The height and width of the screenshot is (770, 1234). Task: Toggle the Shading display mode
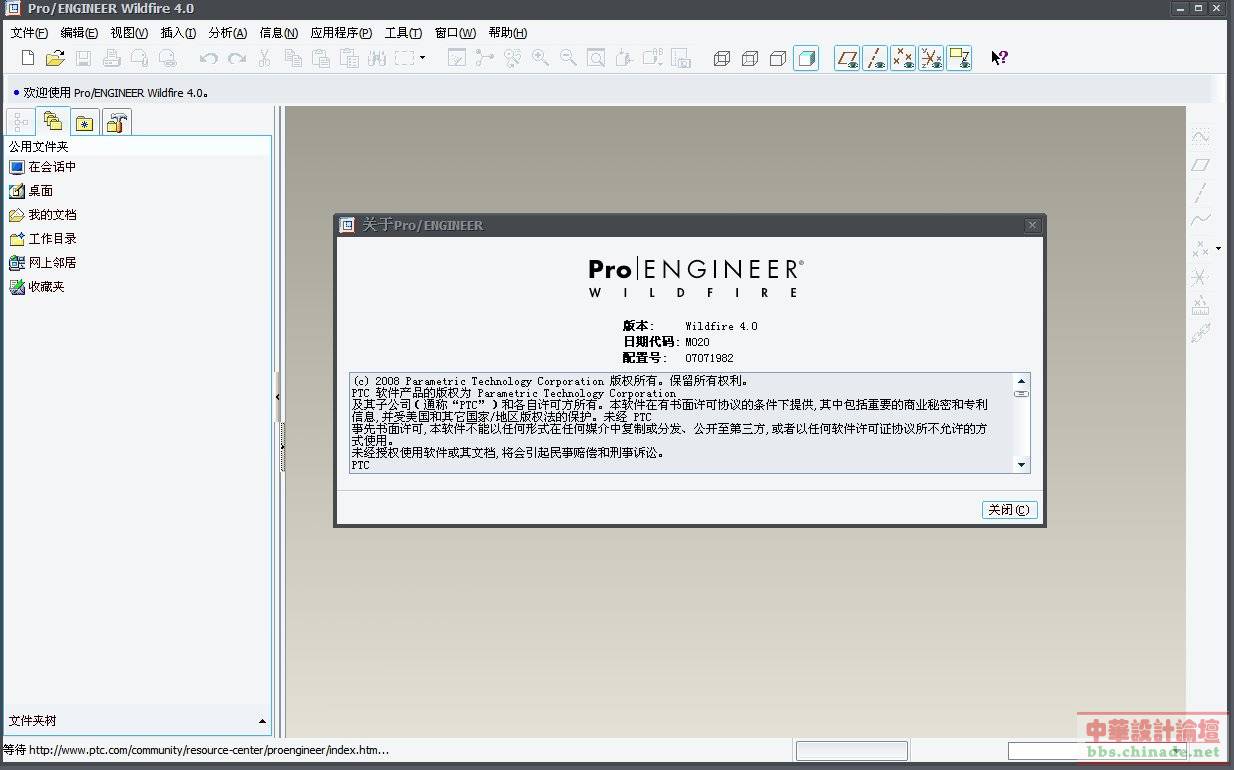pyautogui.click(x=806, y=58)
